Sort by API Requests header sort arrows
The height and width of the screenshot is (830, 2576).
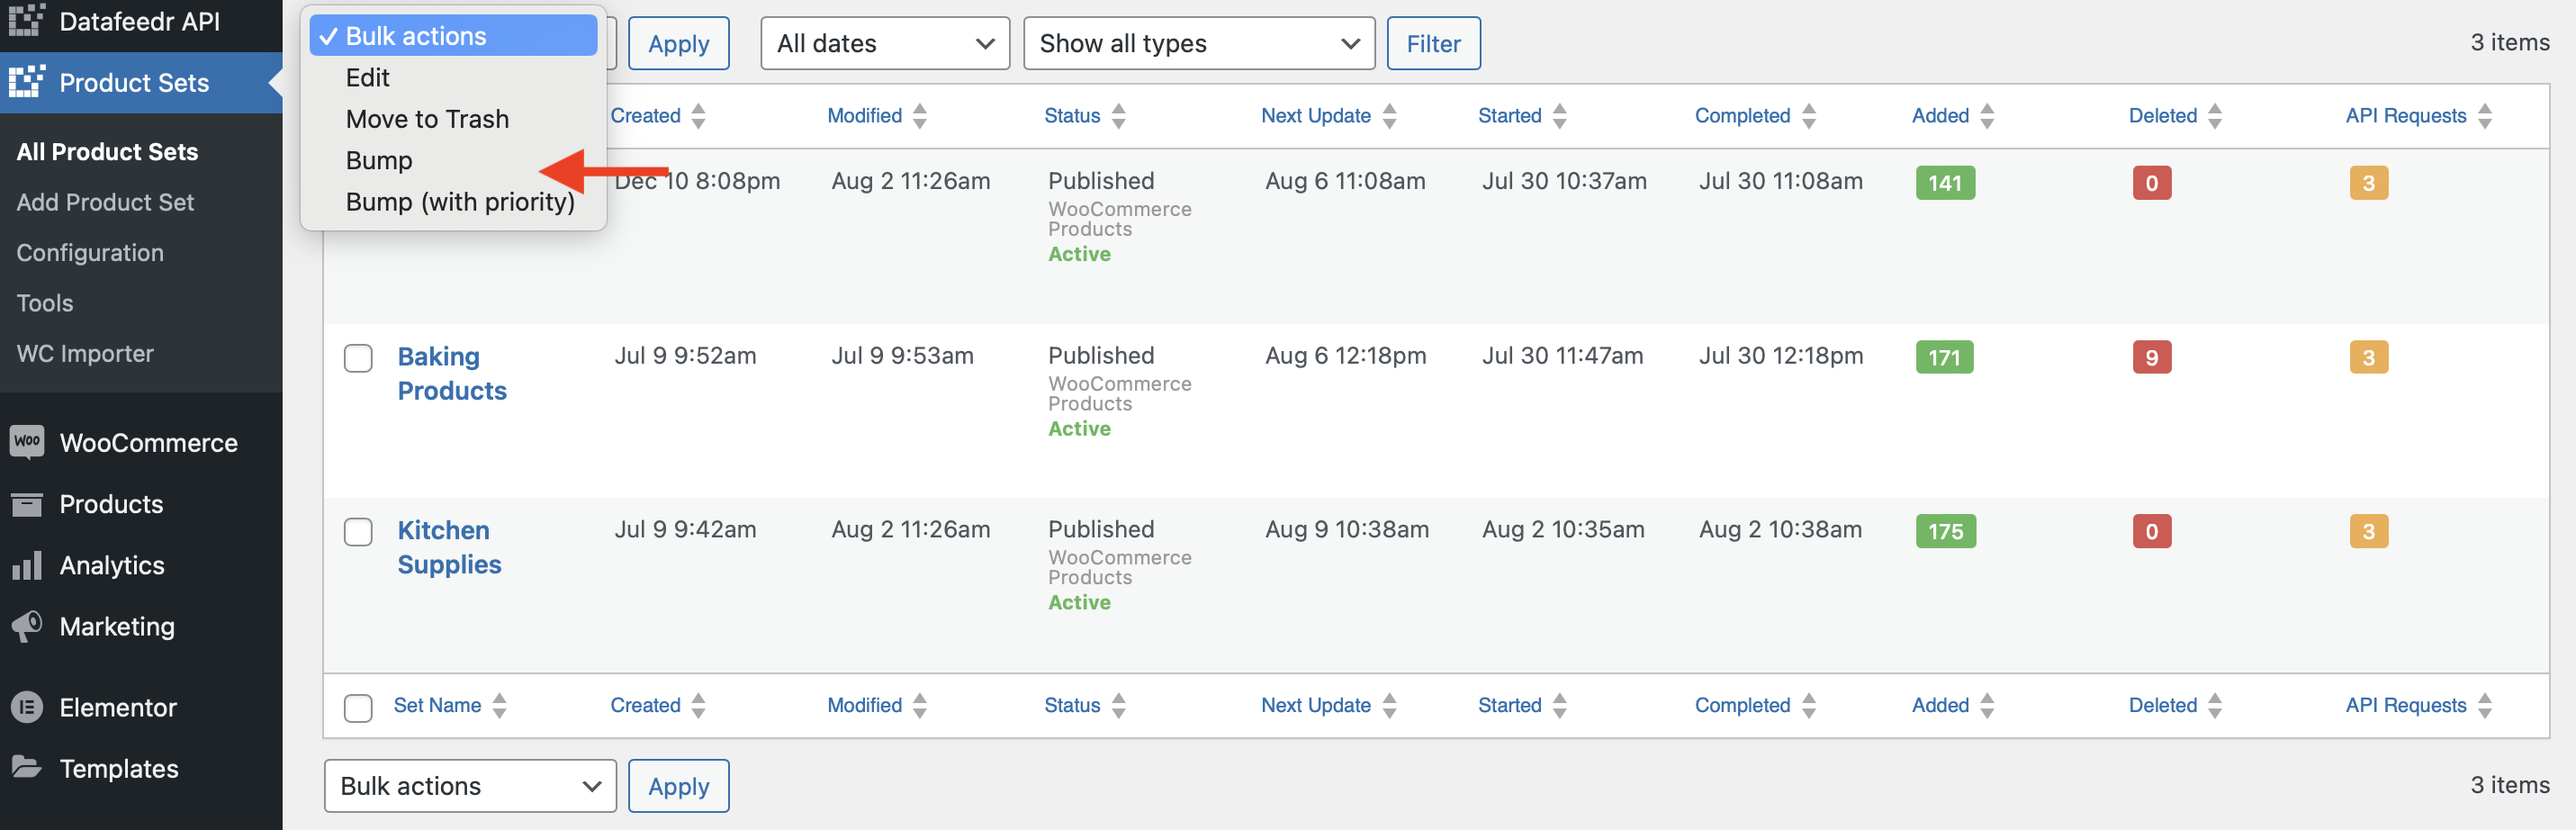coord(2485,116)
